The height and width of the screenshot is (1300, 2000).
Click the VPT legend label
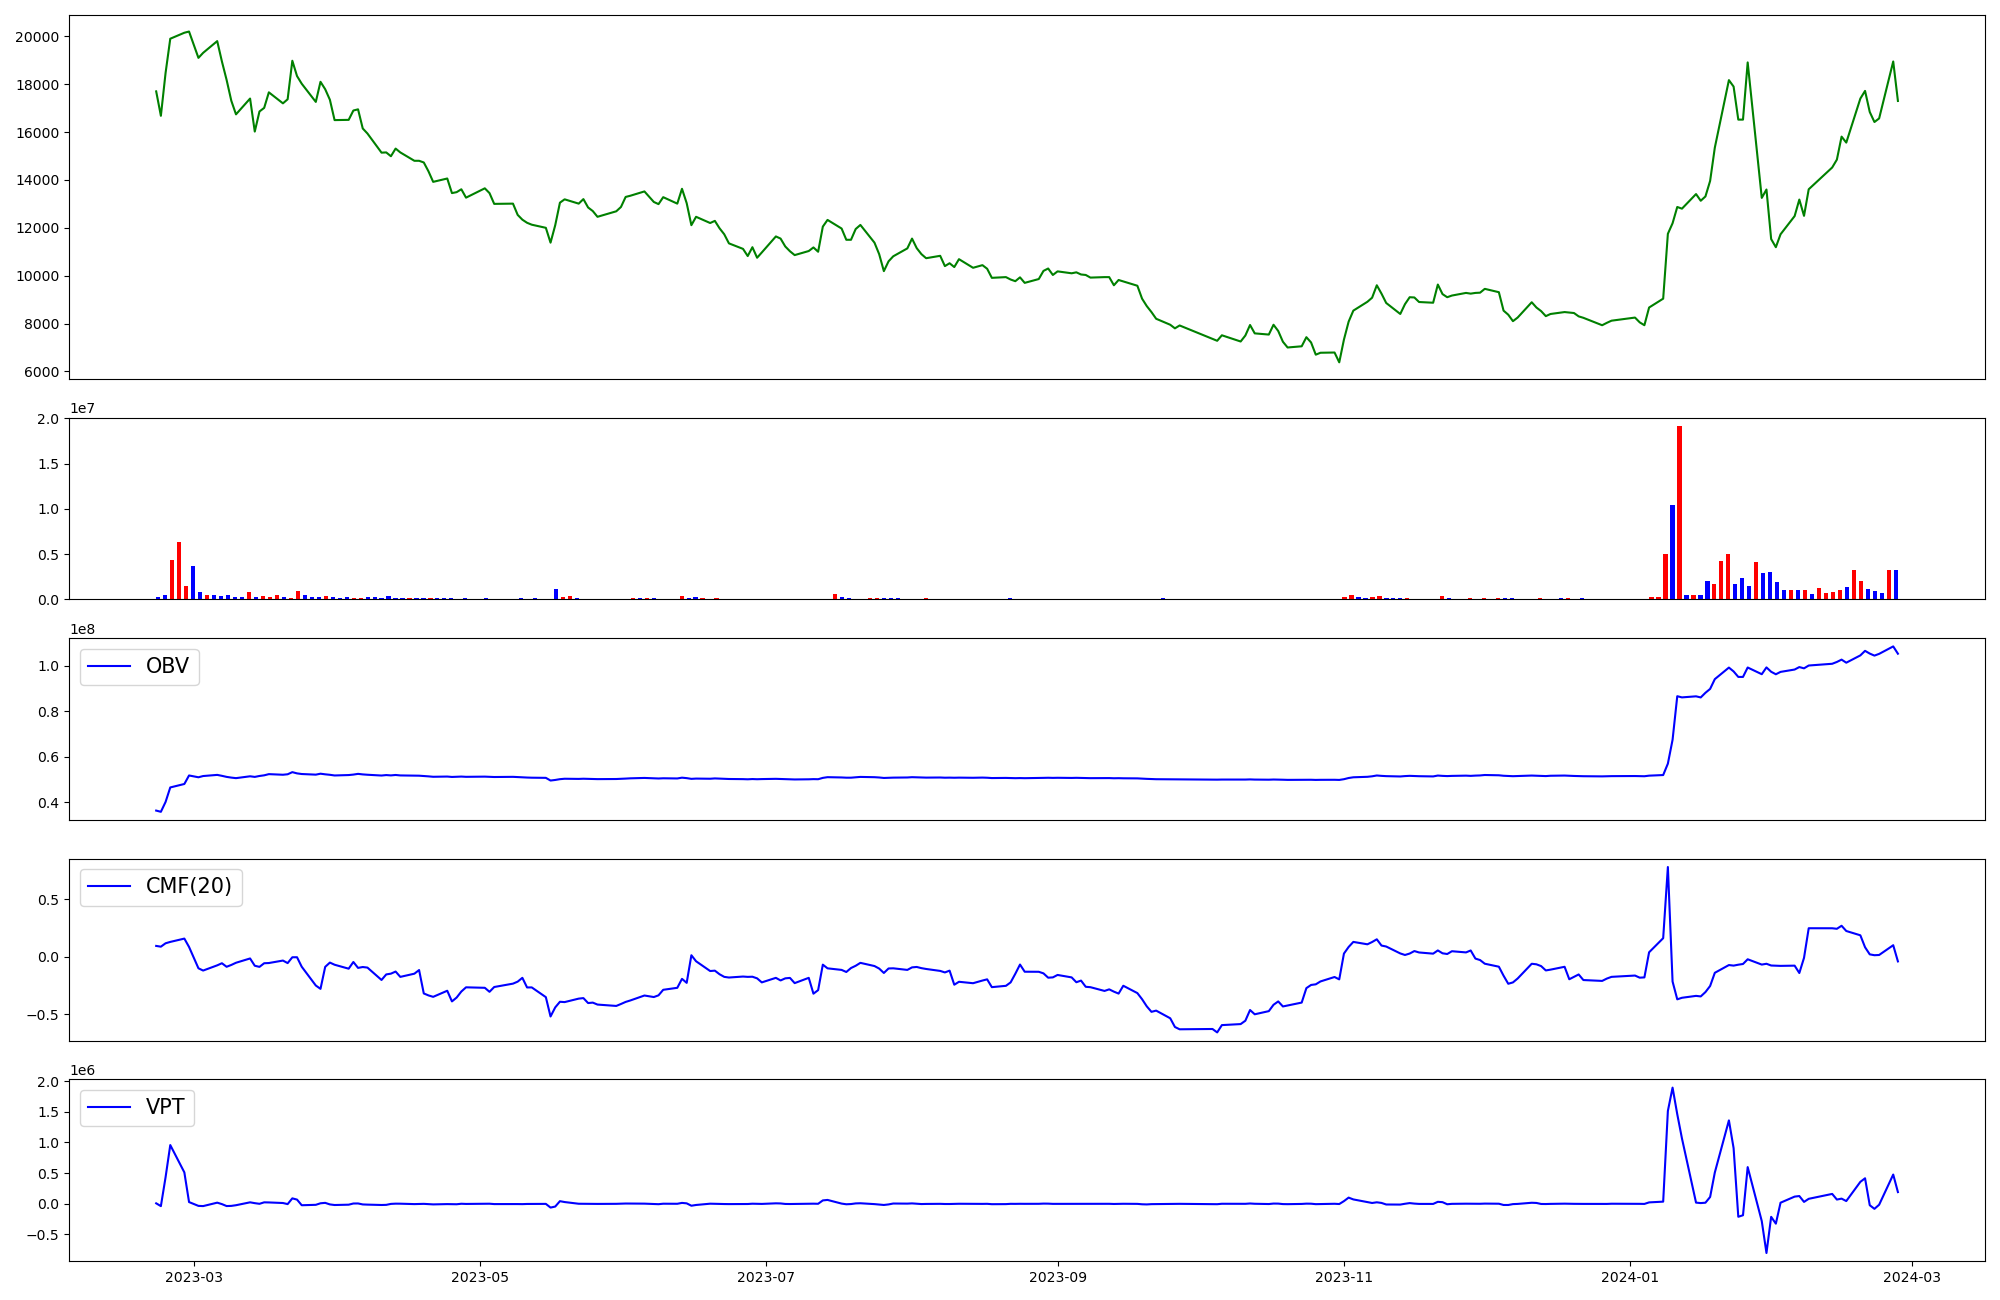(165, 1107)
